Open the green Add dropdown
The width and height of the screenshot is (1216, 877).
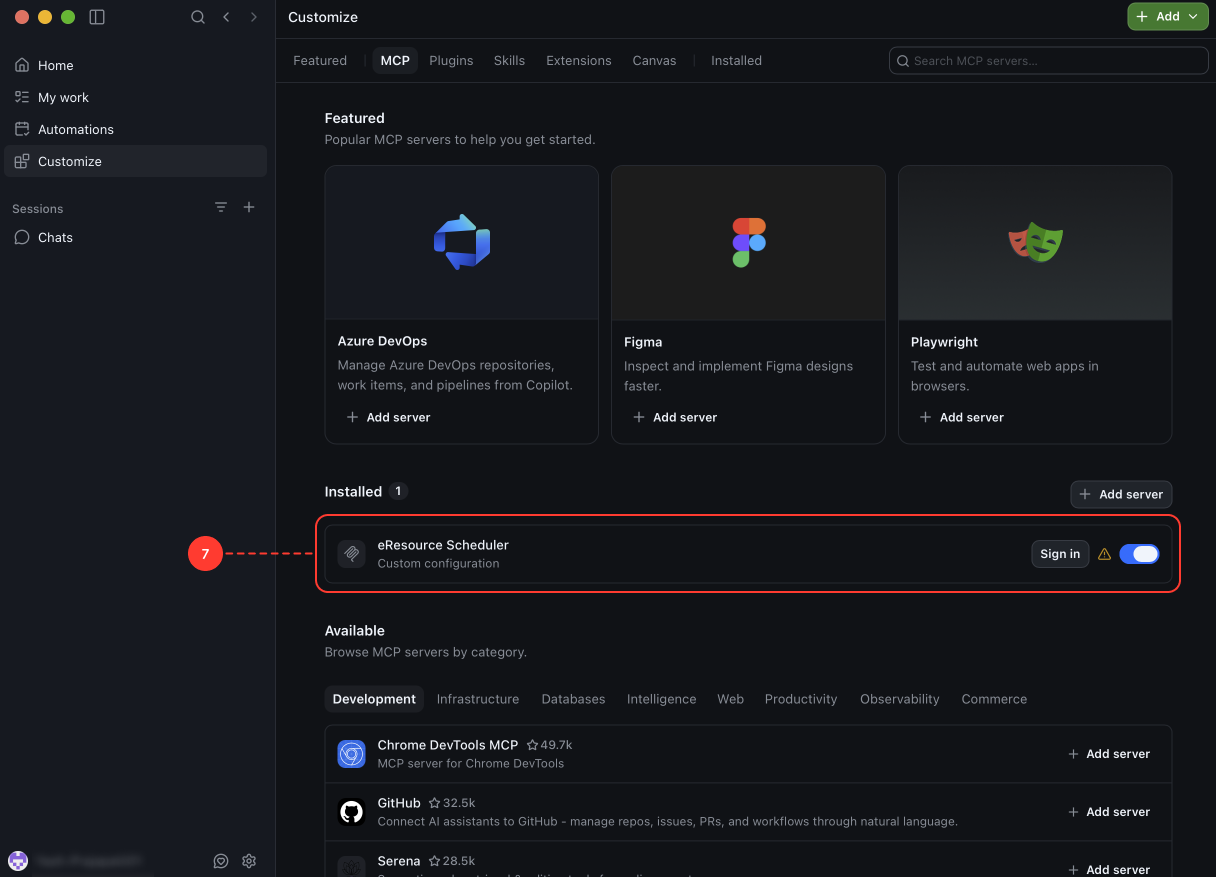click(1168, 17)
